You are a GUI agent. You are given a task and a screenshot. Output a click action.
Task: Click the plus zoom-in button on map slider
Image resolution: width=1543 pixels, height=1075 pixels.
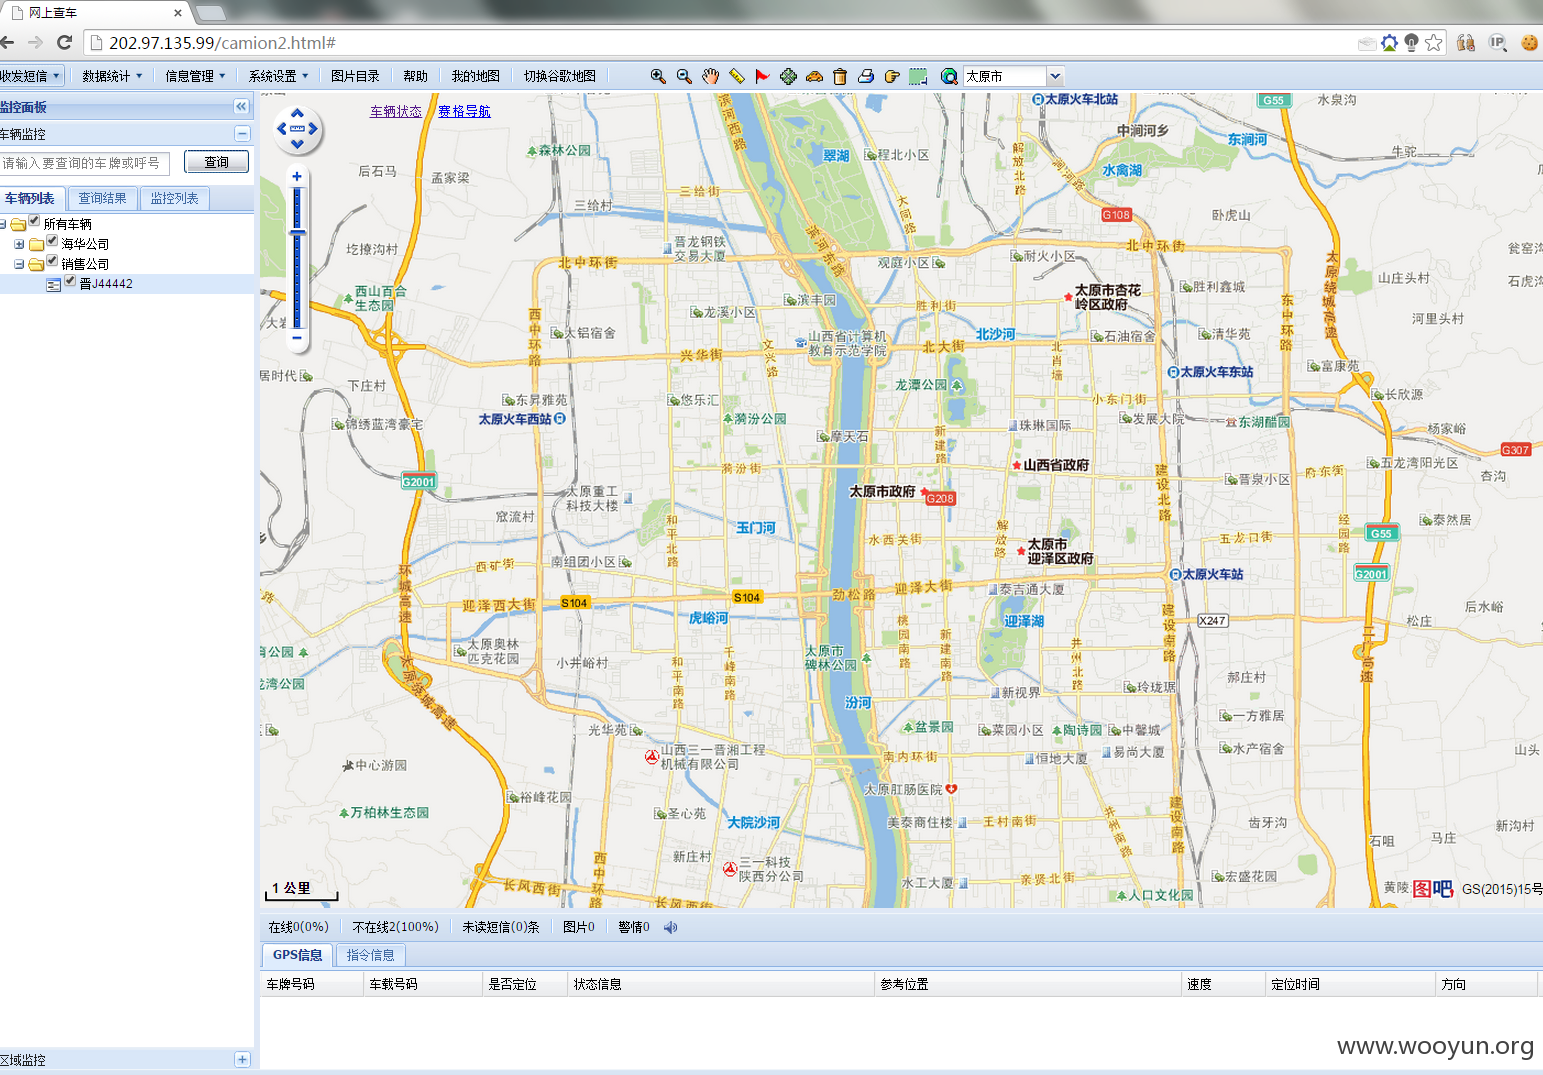[x=297, y=177]
